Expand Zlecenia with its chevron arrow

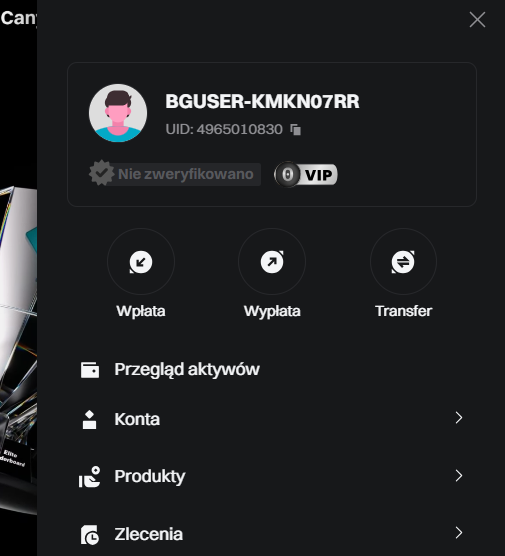(x=459, y=533)
